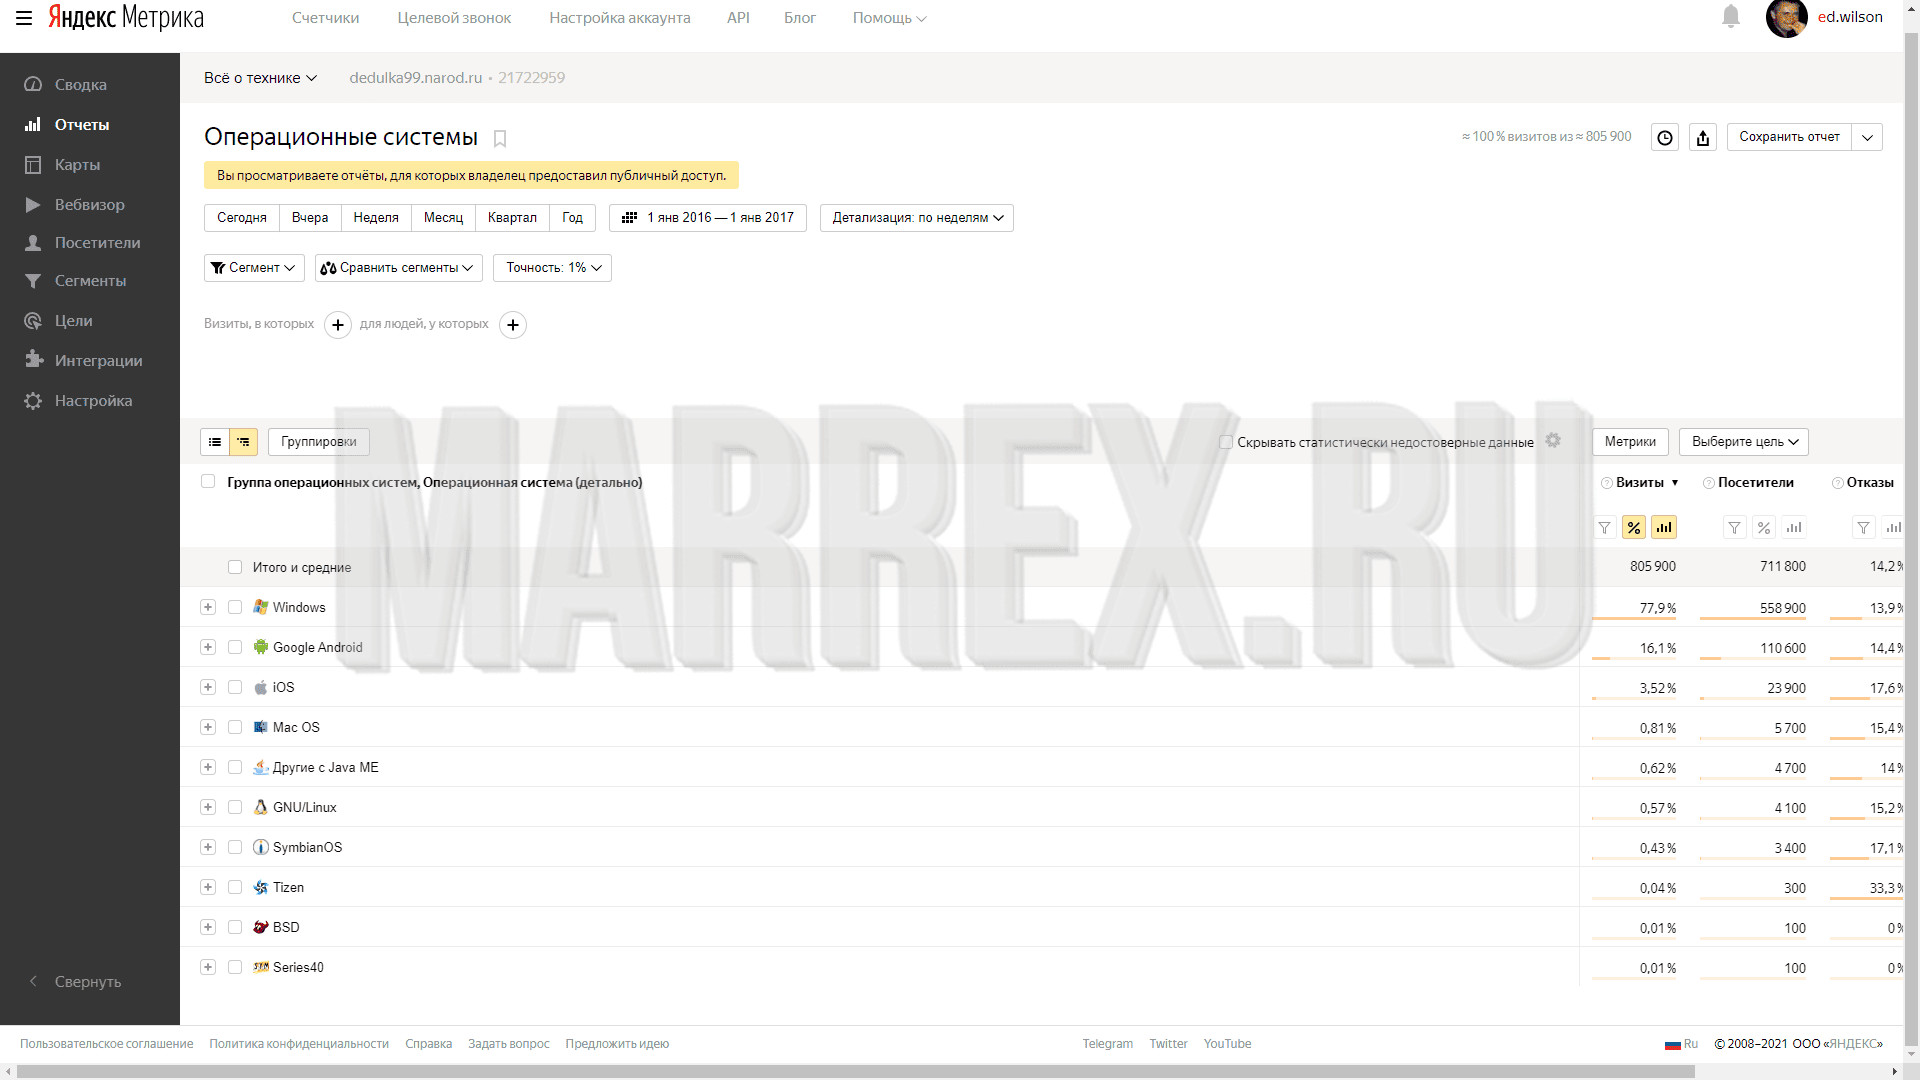This screenshot has width=1920, height=1080.
Task: Click the clock history icon
Action: 1665,138
